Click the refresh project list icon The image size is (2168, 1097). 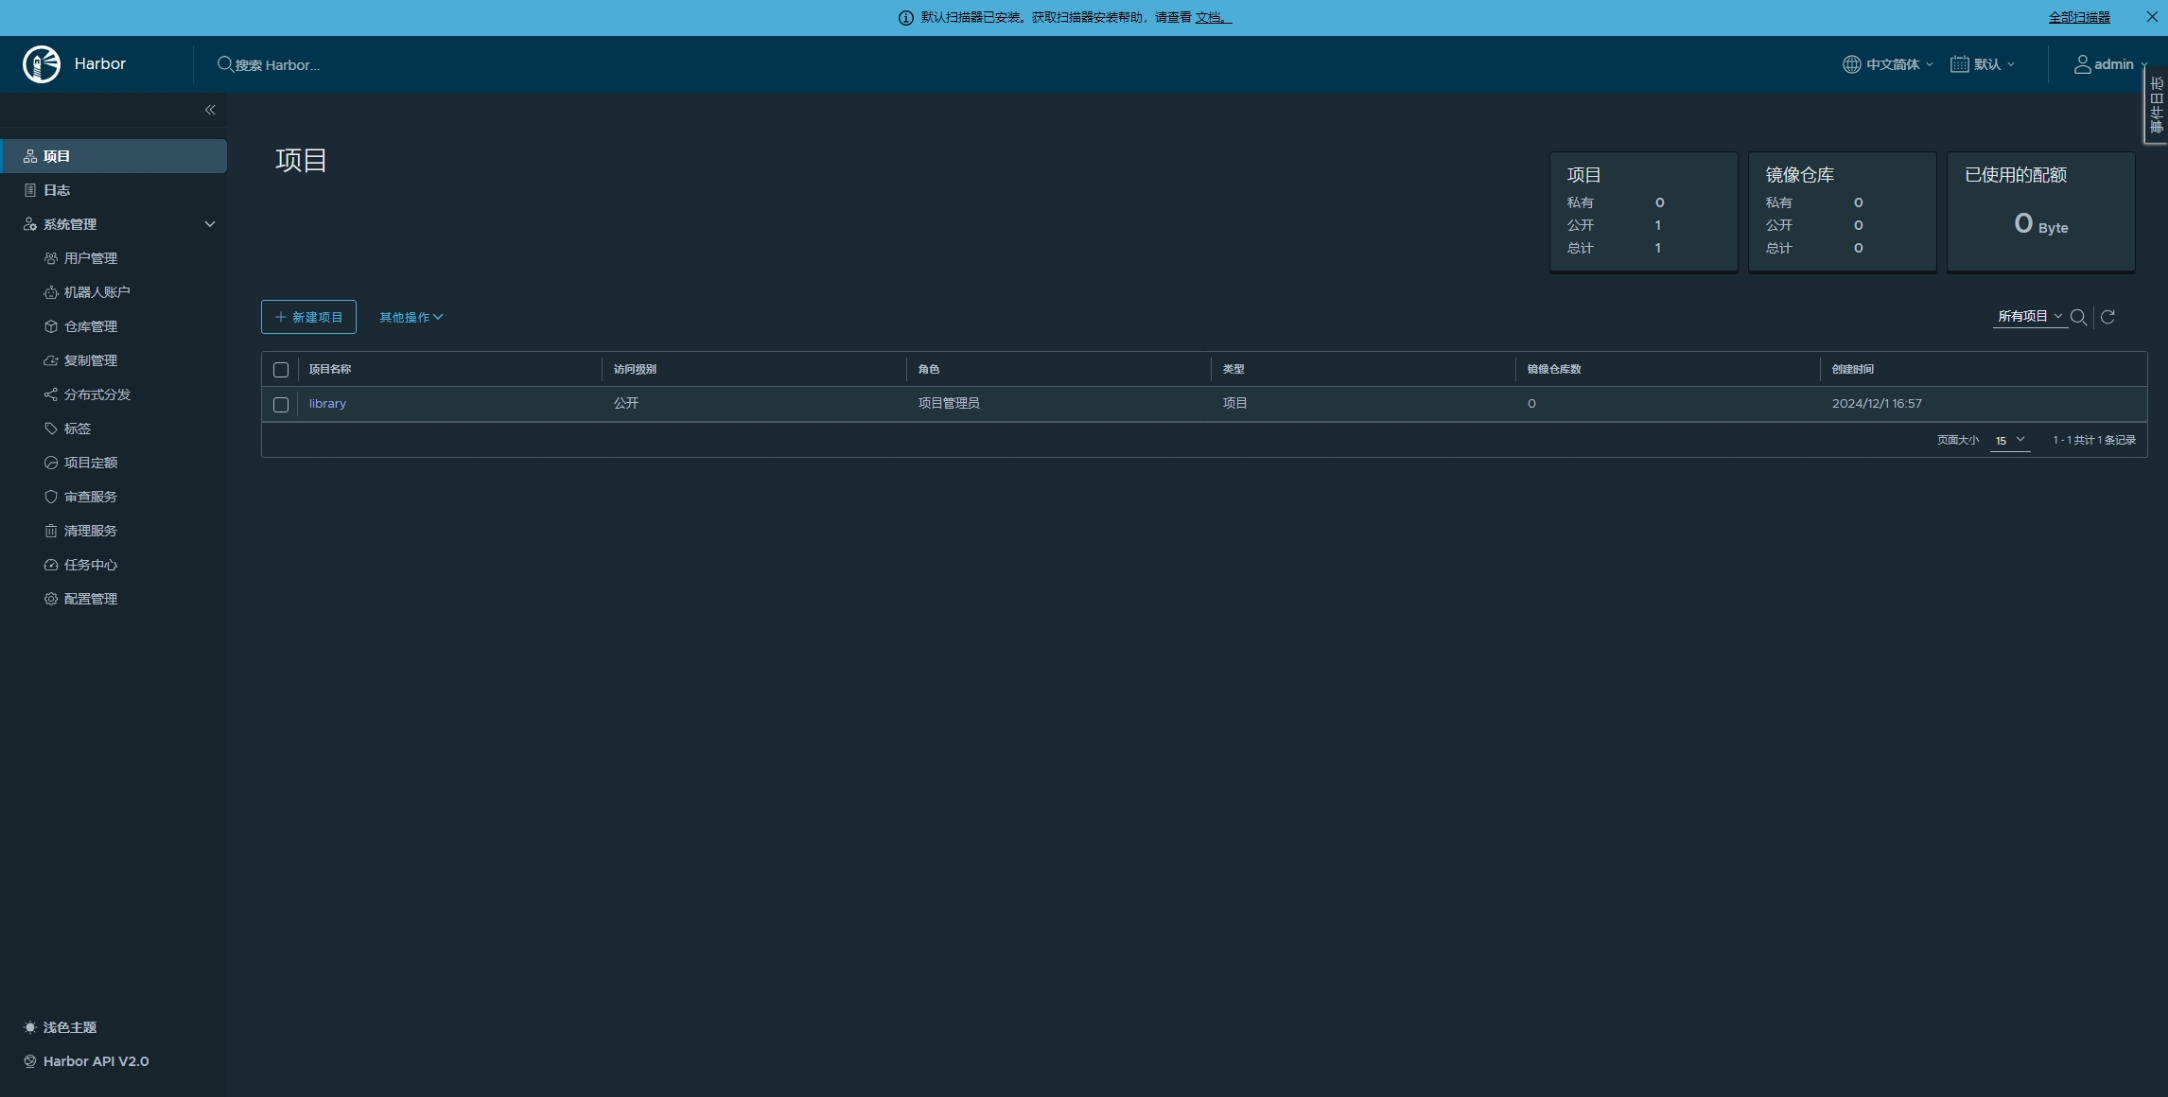[x=2108, y=317]
